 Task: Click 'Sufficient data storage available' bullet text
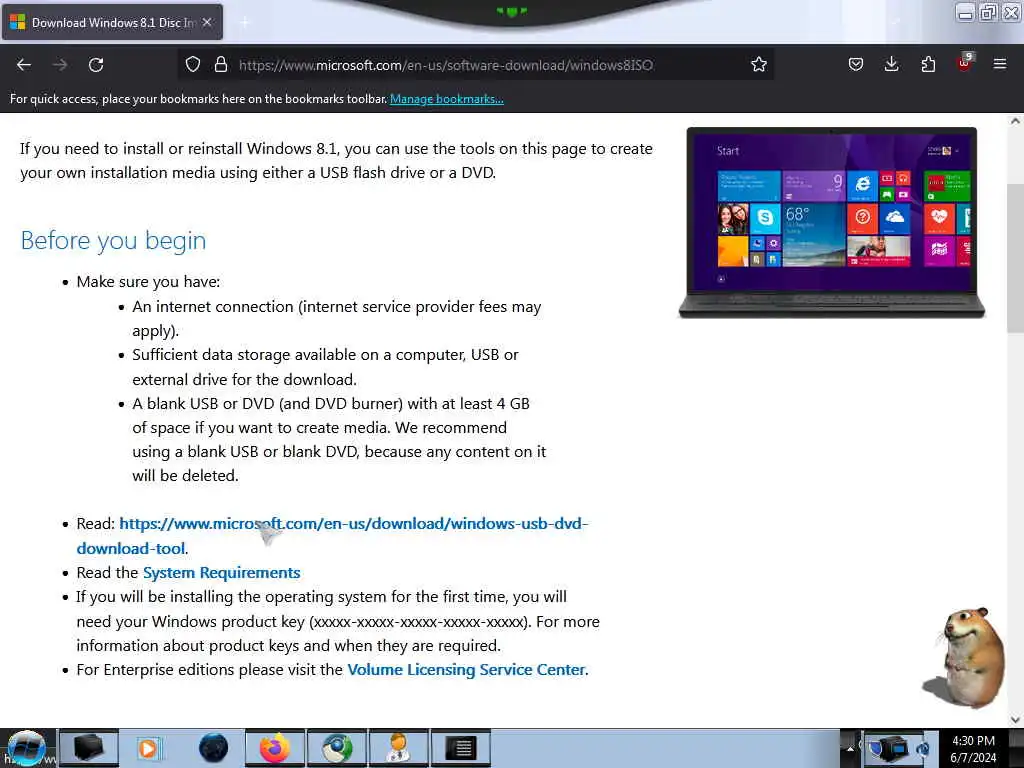click(325, 367)
